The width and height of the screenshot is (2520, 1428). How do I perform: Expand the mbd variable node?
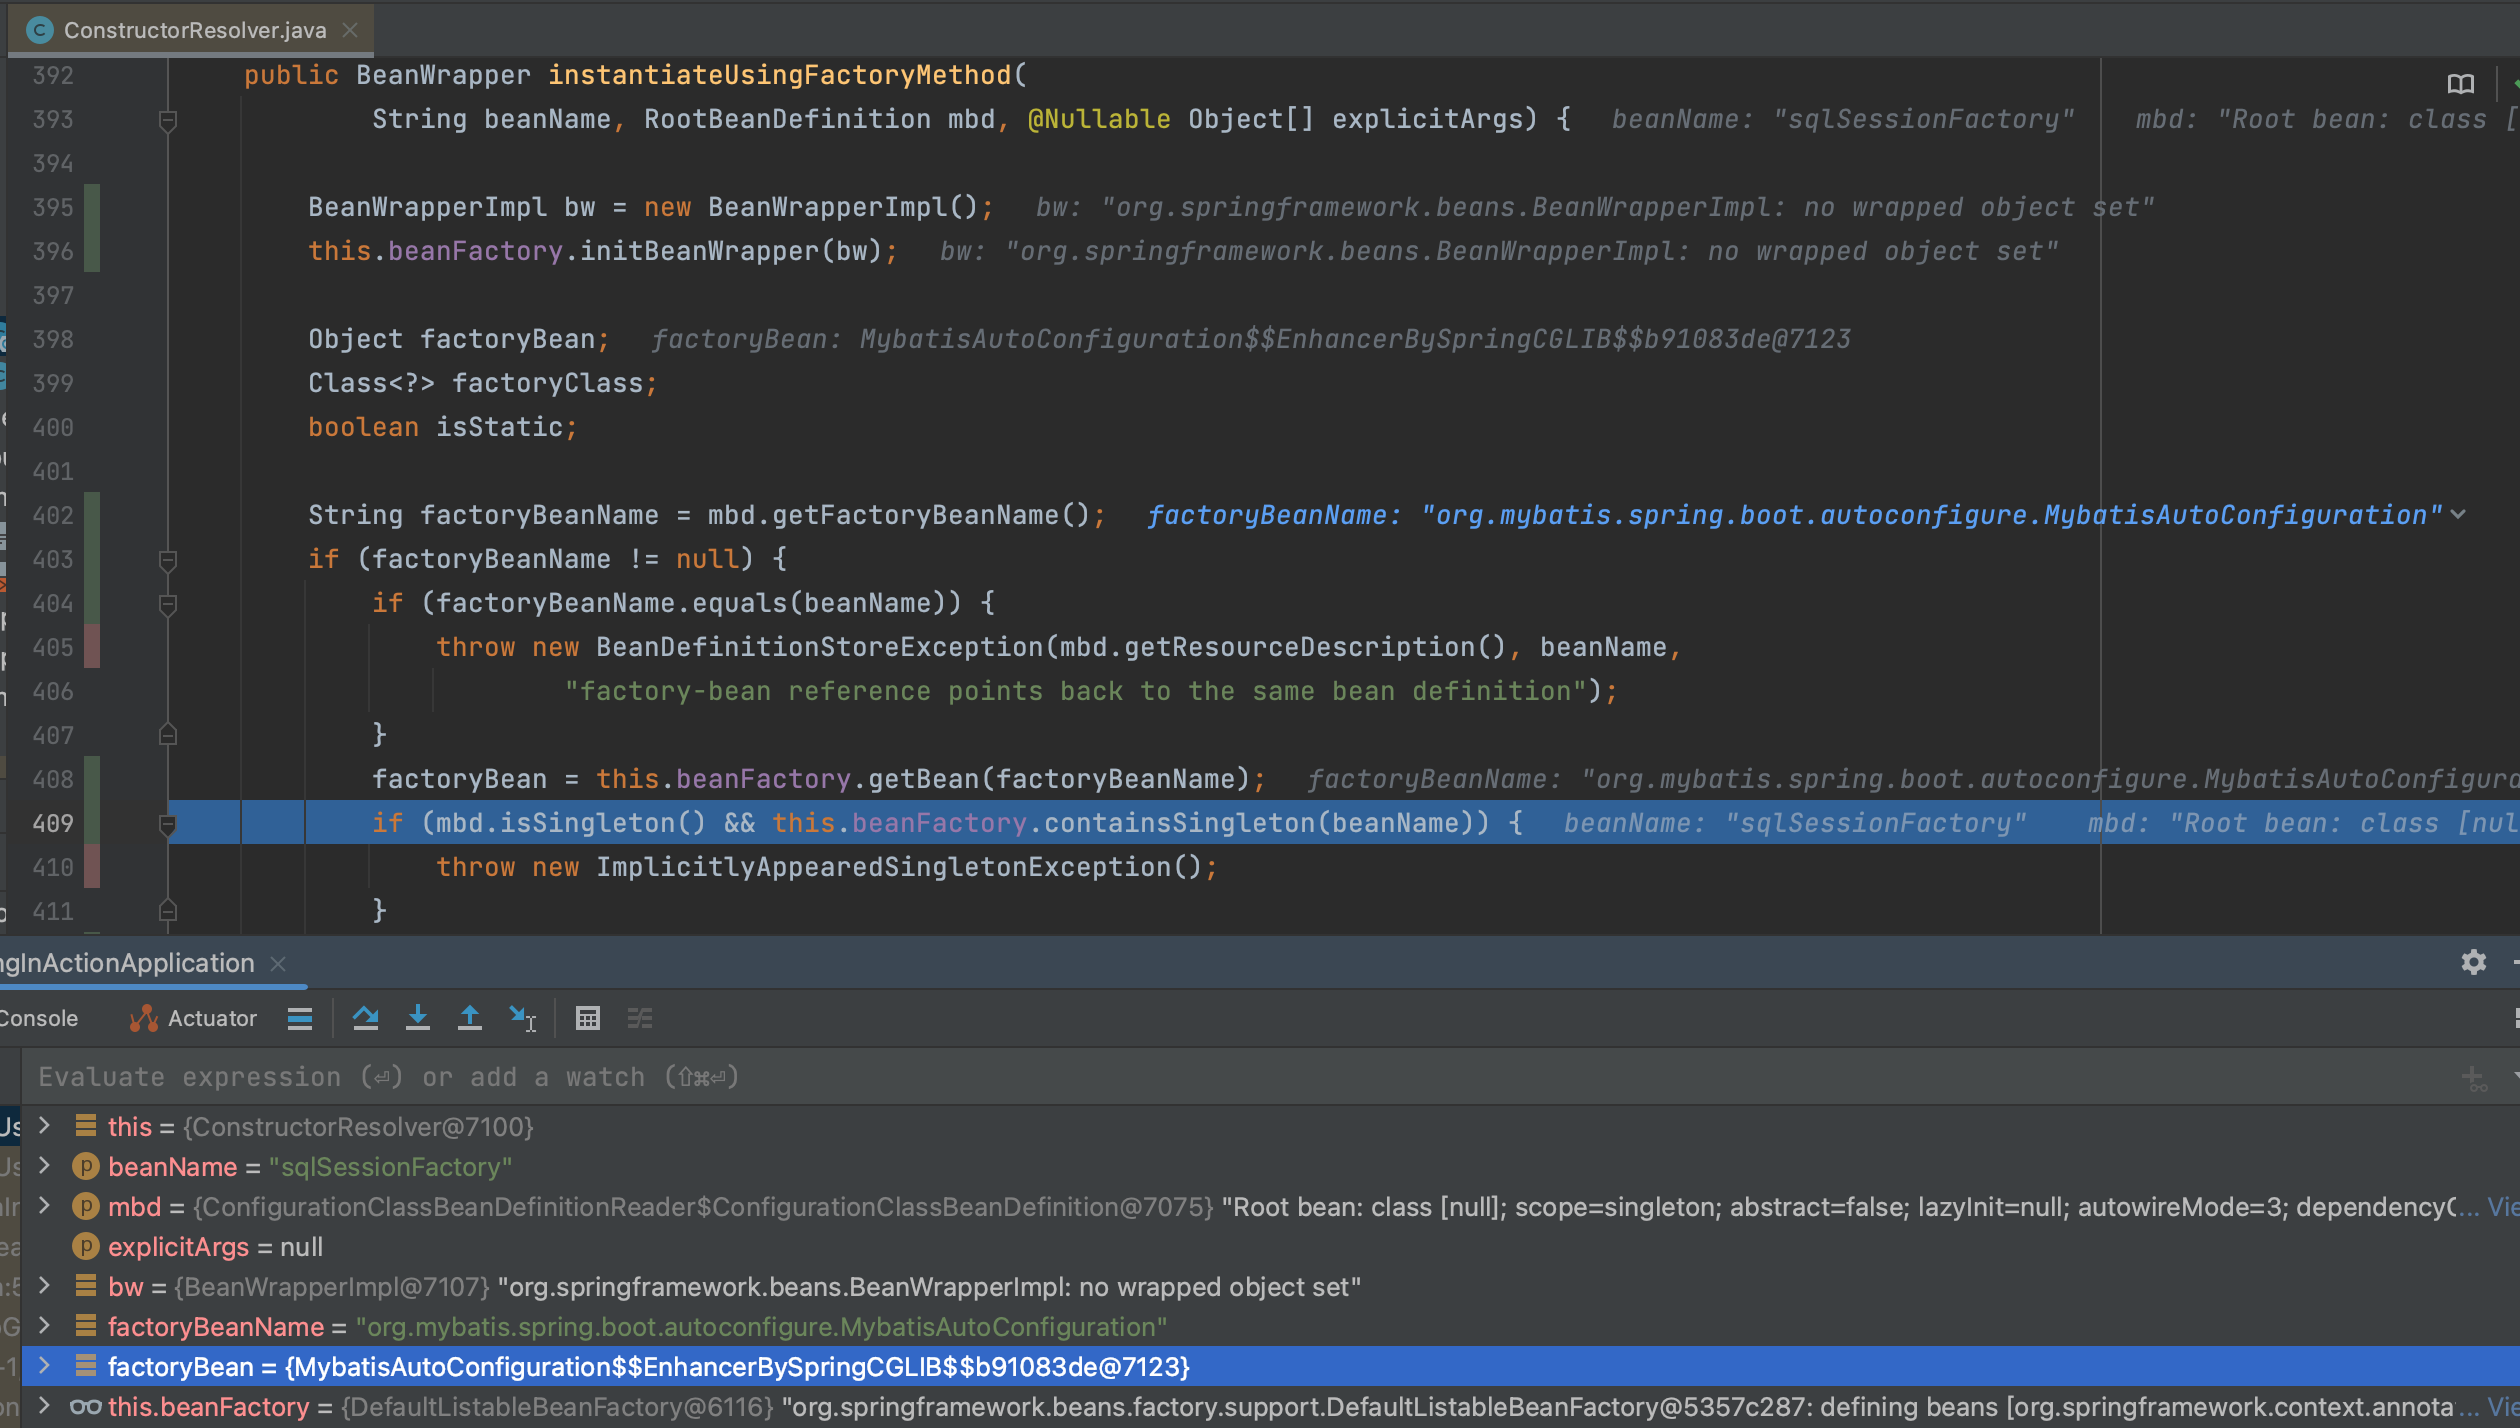pos(44,1206)
